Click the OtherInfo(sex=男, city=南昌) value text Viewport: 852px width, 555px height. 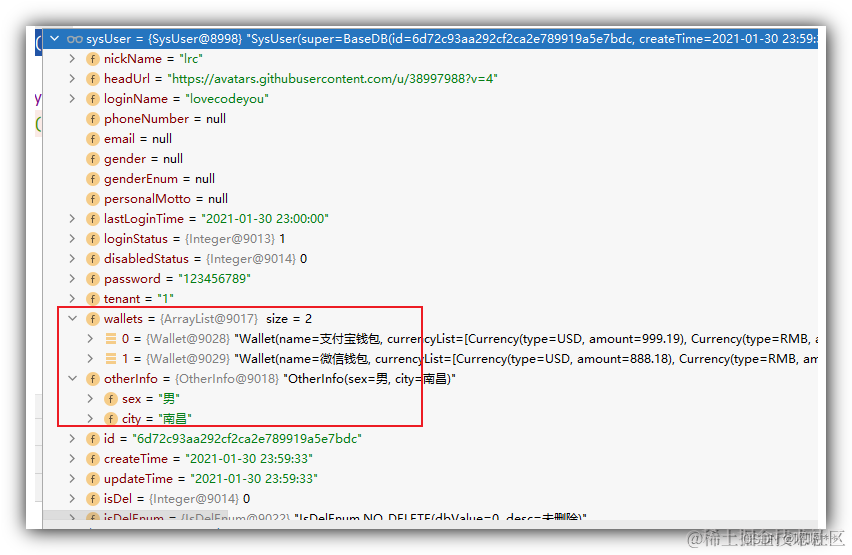point(369,379)
